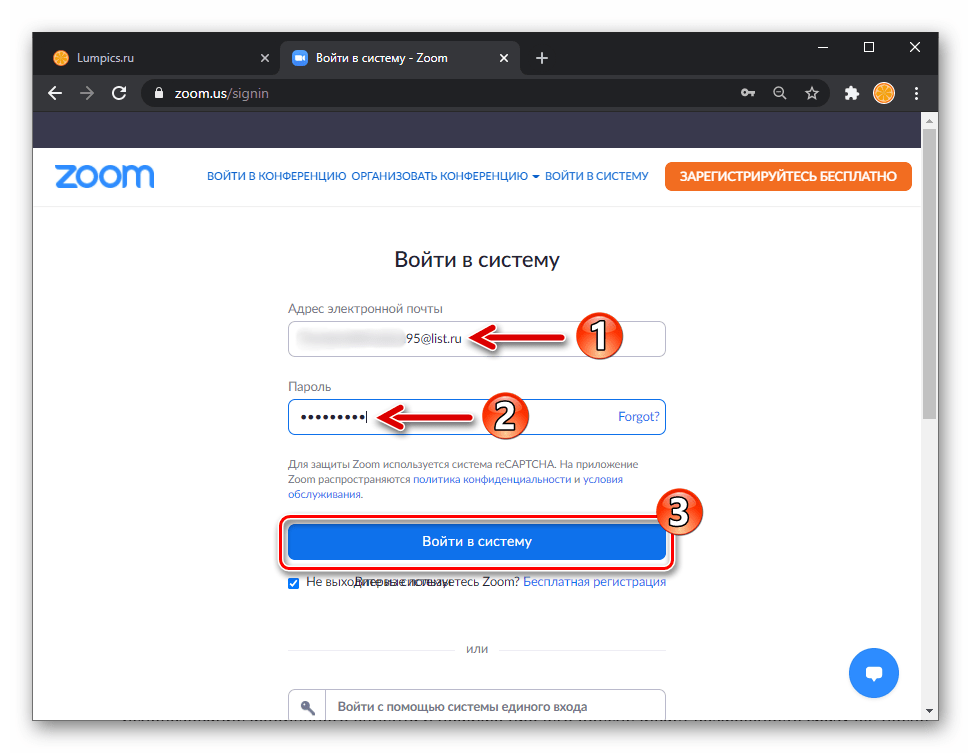Click the 'Forgot?' password link
The width and height of the screenshot is (971, 753).
point(638,417)
